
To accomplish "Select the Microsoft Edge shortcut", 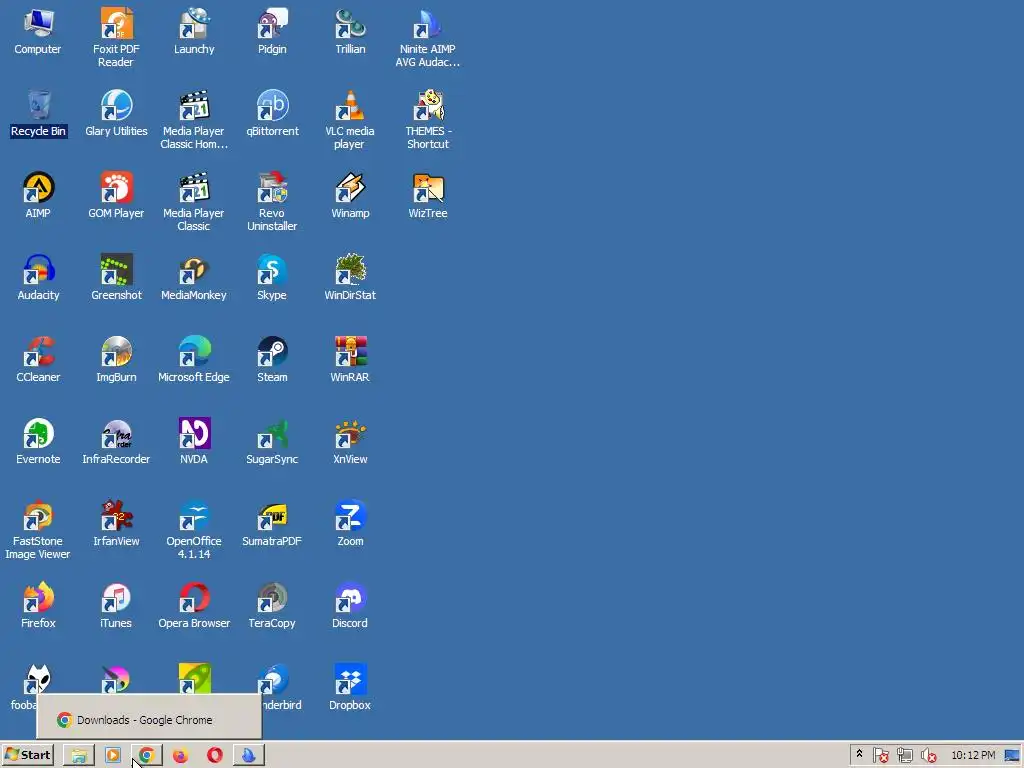I will tap(194, 360).
